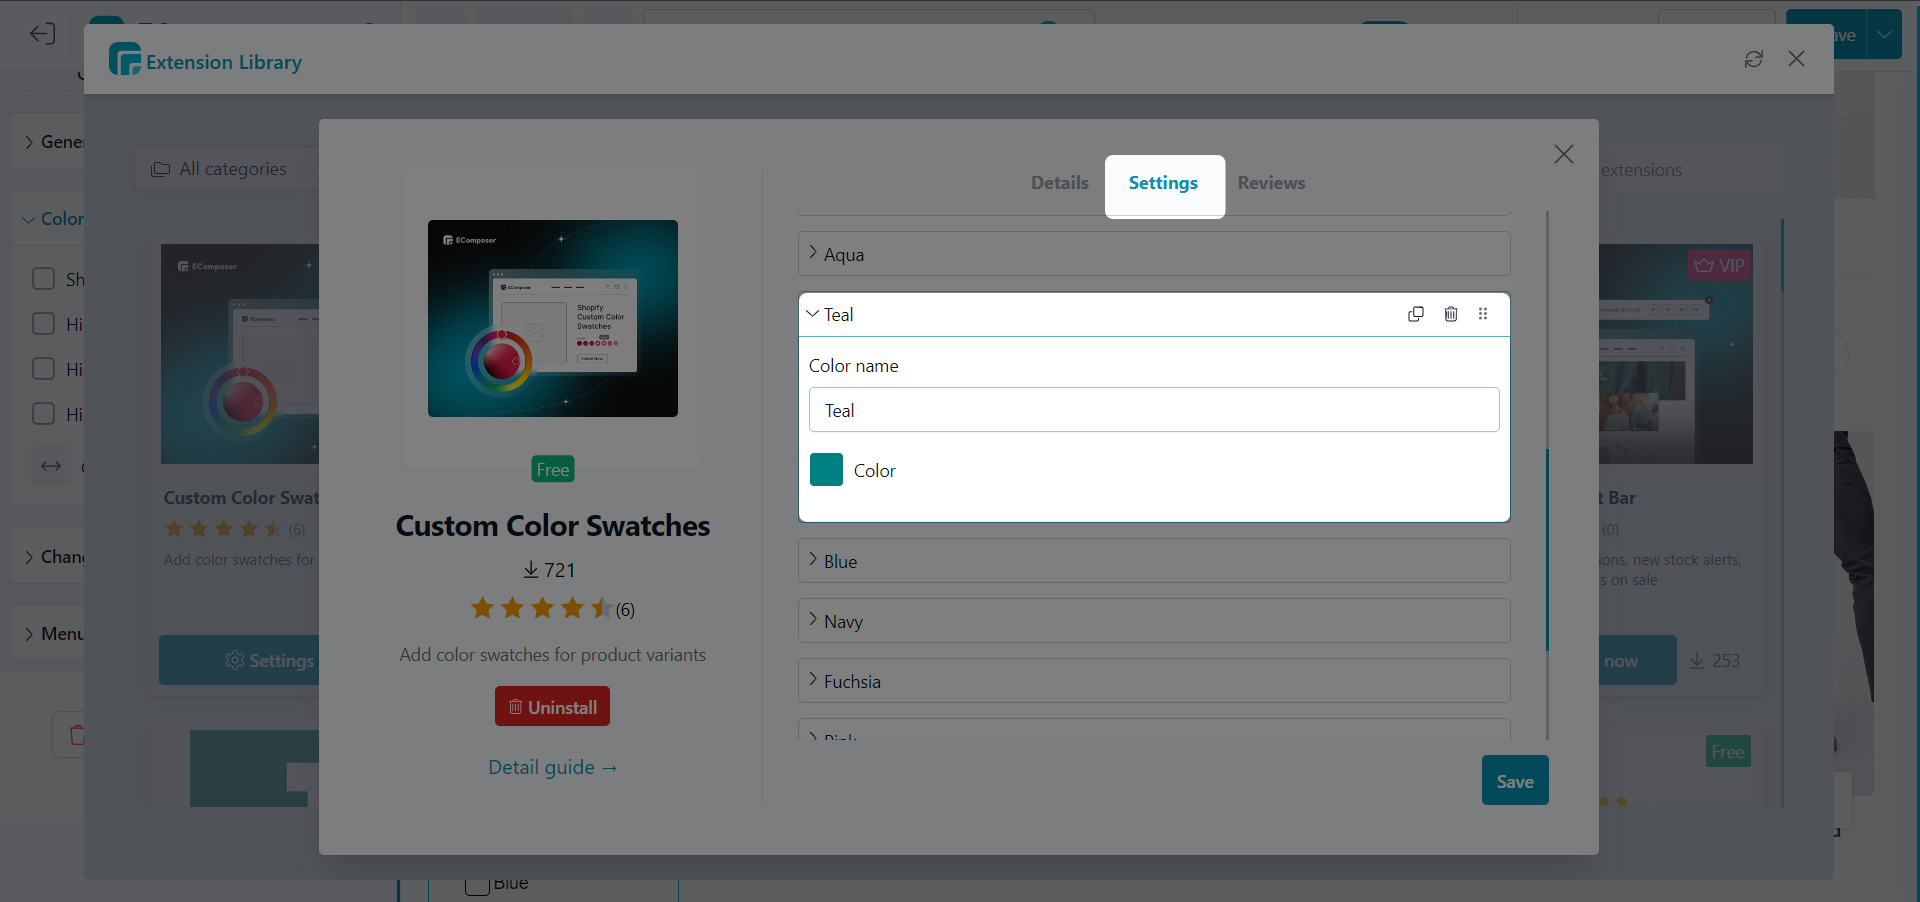Expand the Blue color item
This screenshot has width=1920, height=902.
[1154, 561]
